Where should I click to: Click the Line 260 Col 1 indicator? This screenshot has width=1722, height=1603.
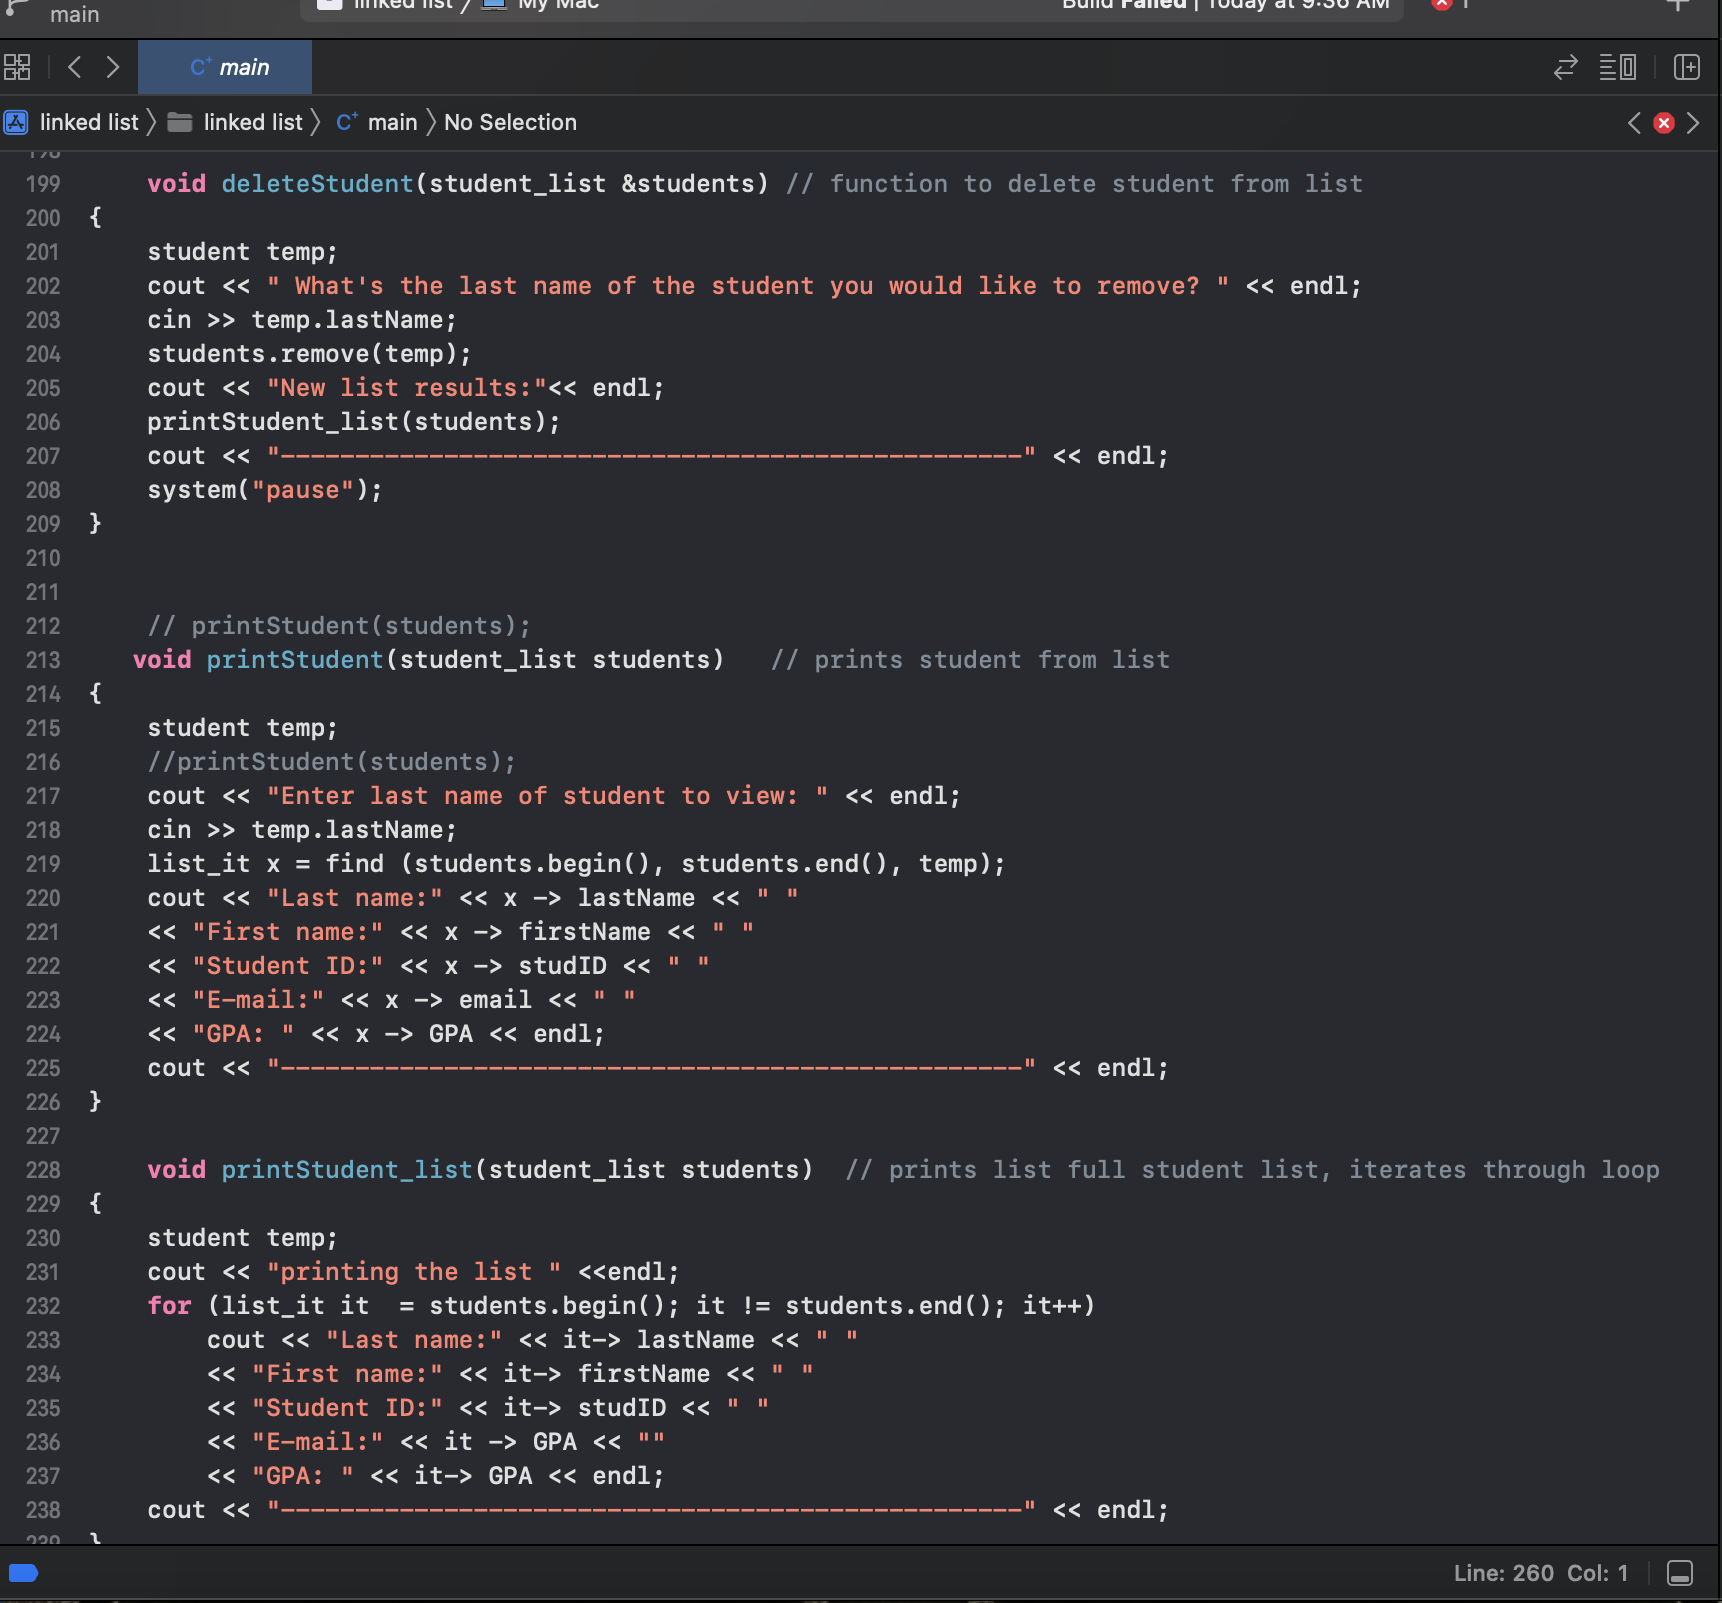[x=1541, y=1573]
